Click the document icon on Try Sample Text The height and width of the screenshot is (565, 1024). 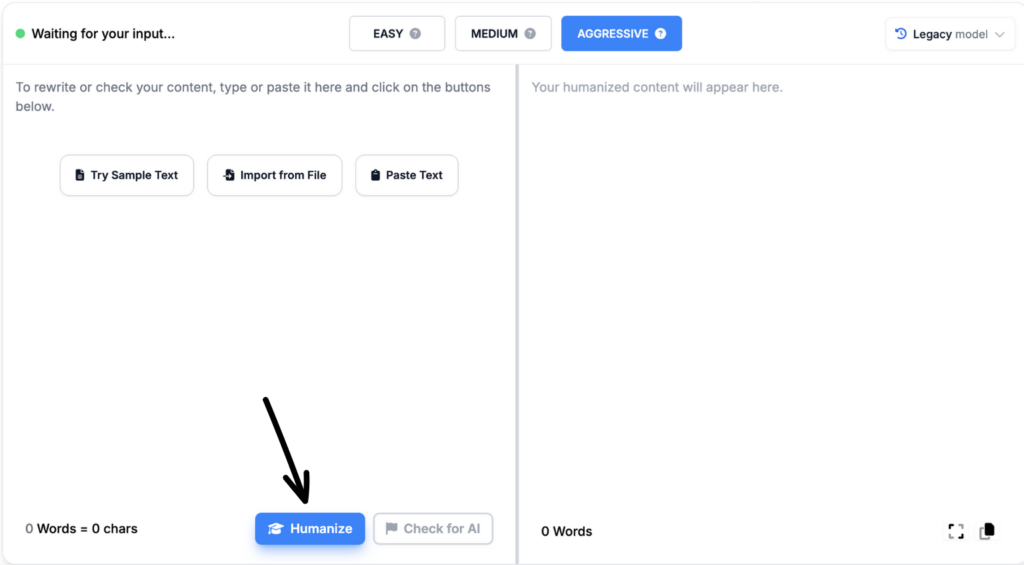(x=80, y=175)
